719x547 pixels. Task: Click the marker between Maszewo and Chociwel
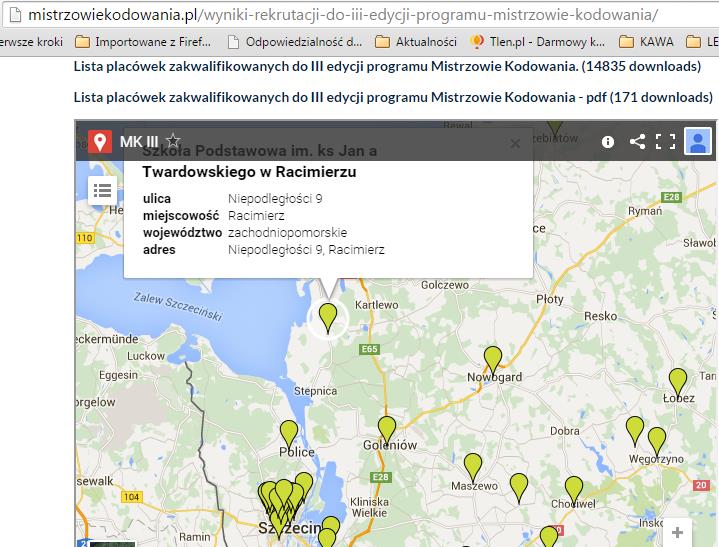[519, 488]
